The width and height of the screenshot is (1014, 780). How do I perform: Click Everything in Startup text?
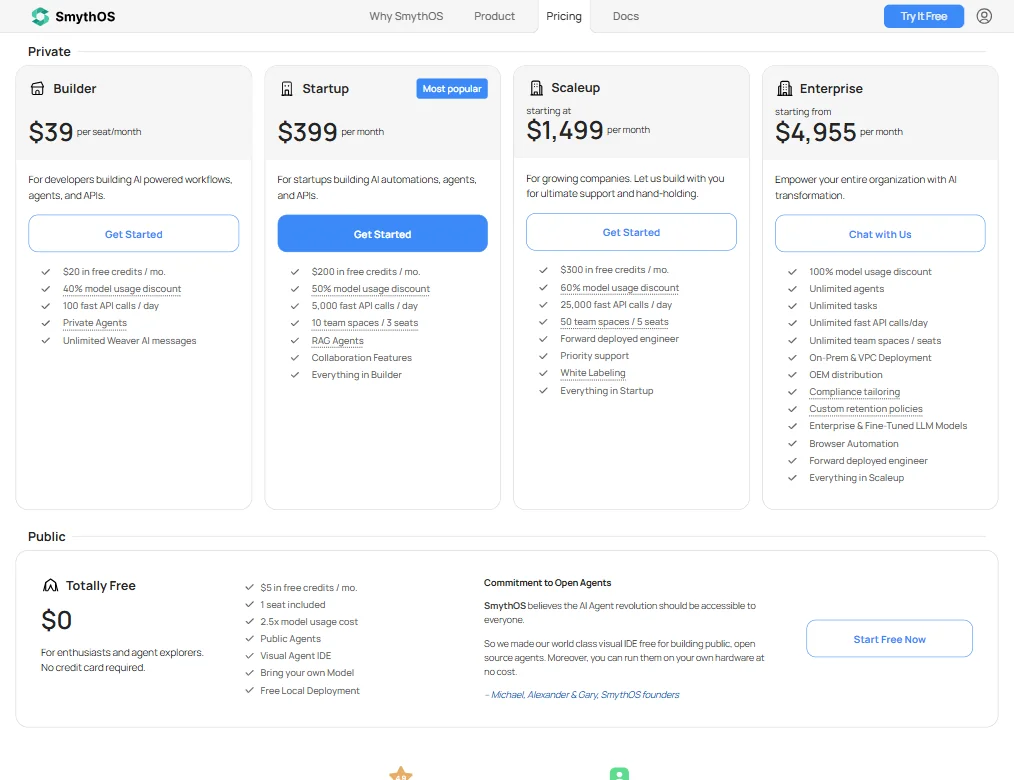pyautogui.click(x=607, y=391)
